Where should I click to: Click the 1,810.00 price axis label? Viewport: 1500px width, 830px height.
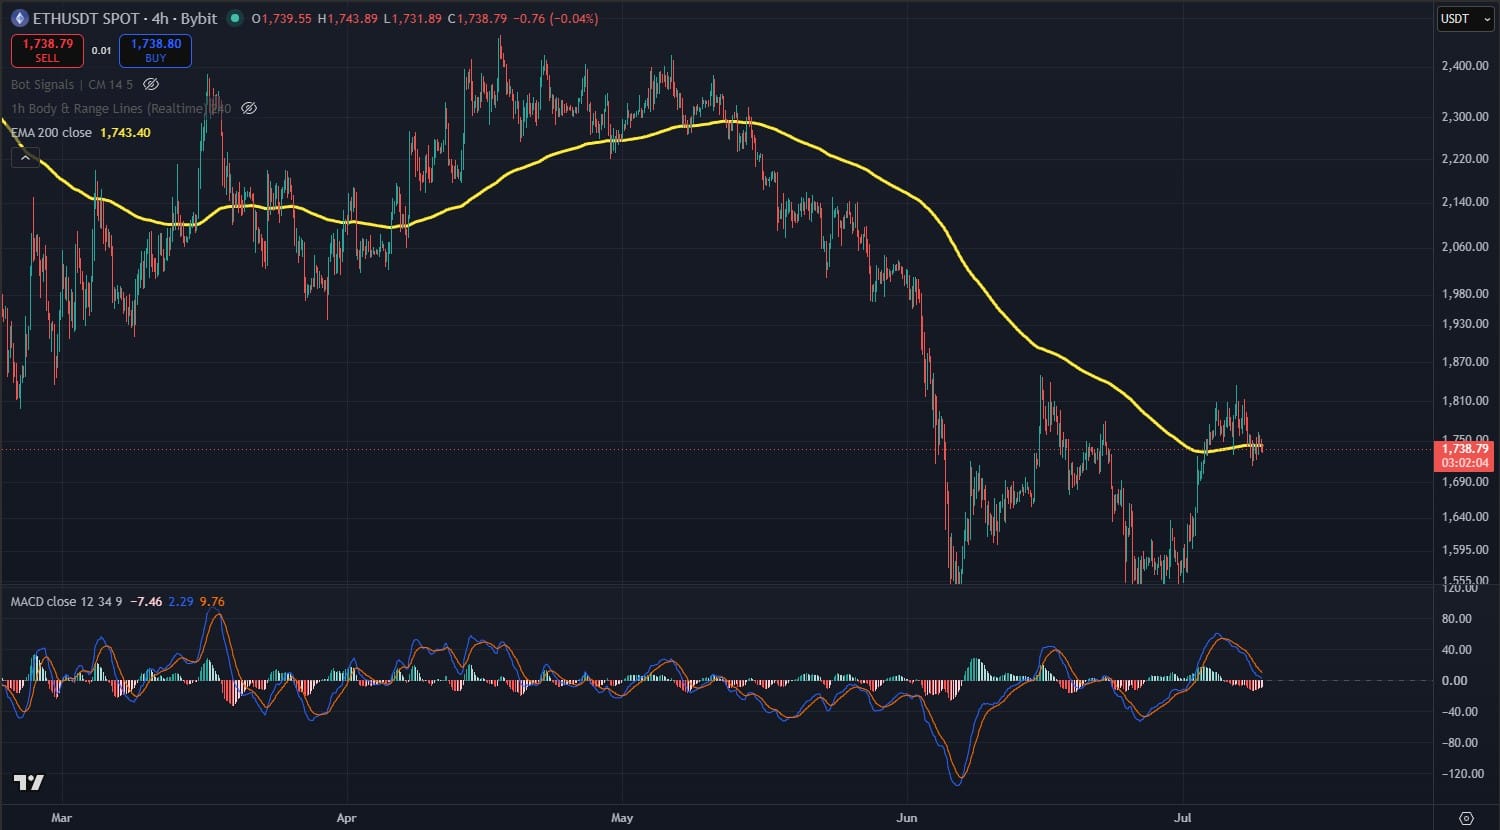(x=1465, y=401)
